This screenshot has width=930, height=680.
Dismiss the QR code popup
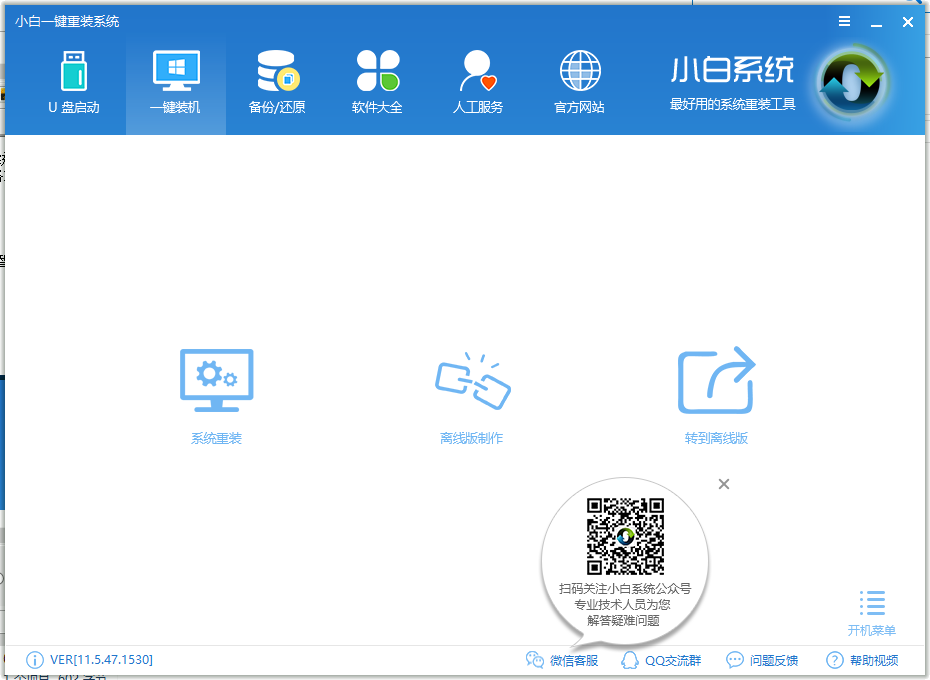723,484
